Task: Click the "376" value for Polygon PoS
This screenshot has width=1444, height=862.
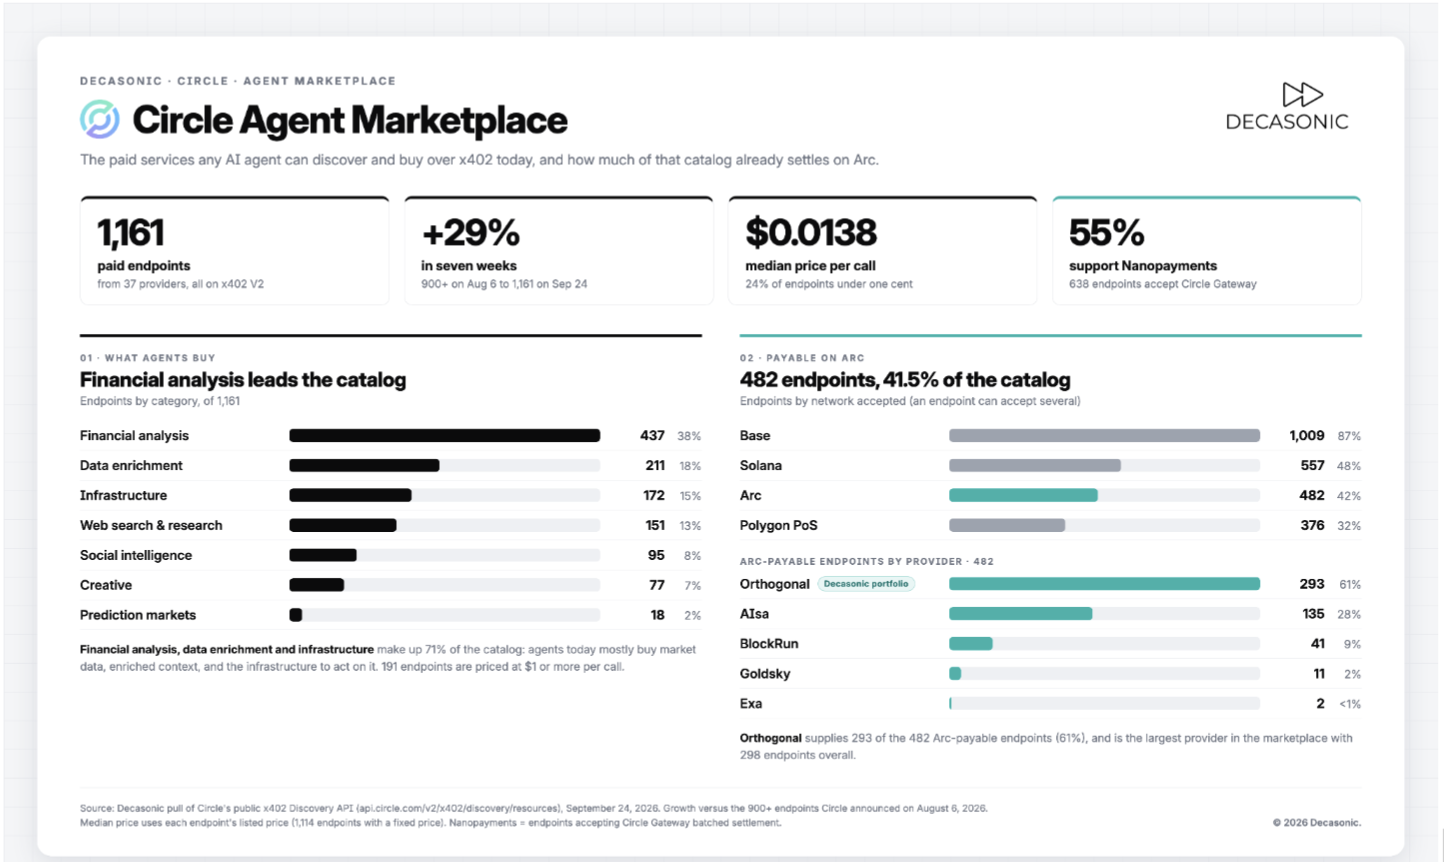Action: point(1312,526)
